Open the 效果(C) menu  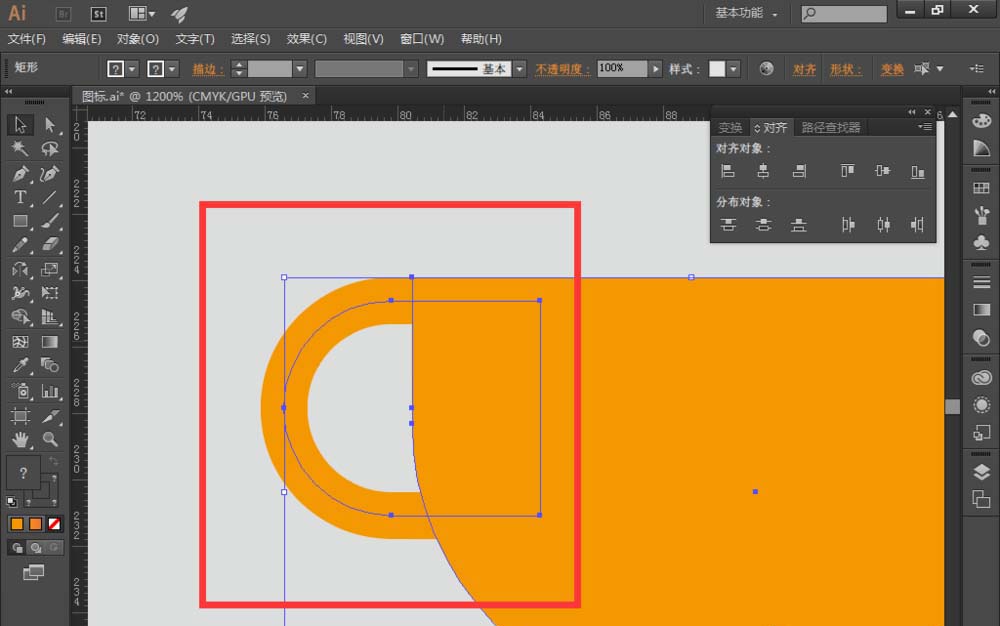[306, 39]
